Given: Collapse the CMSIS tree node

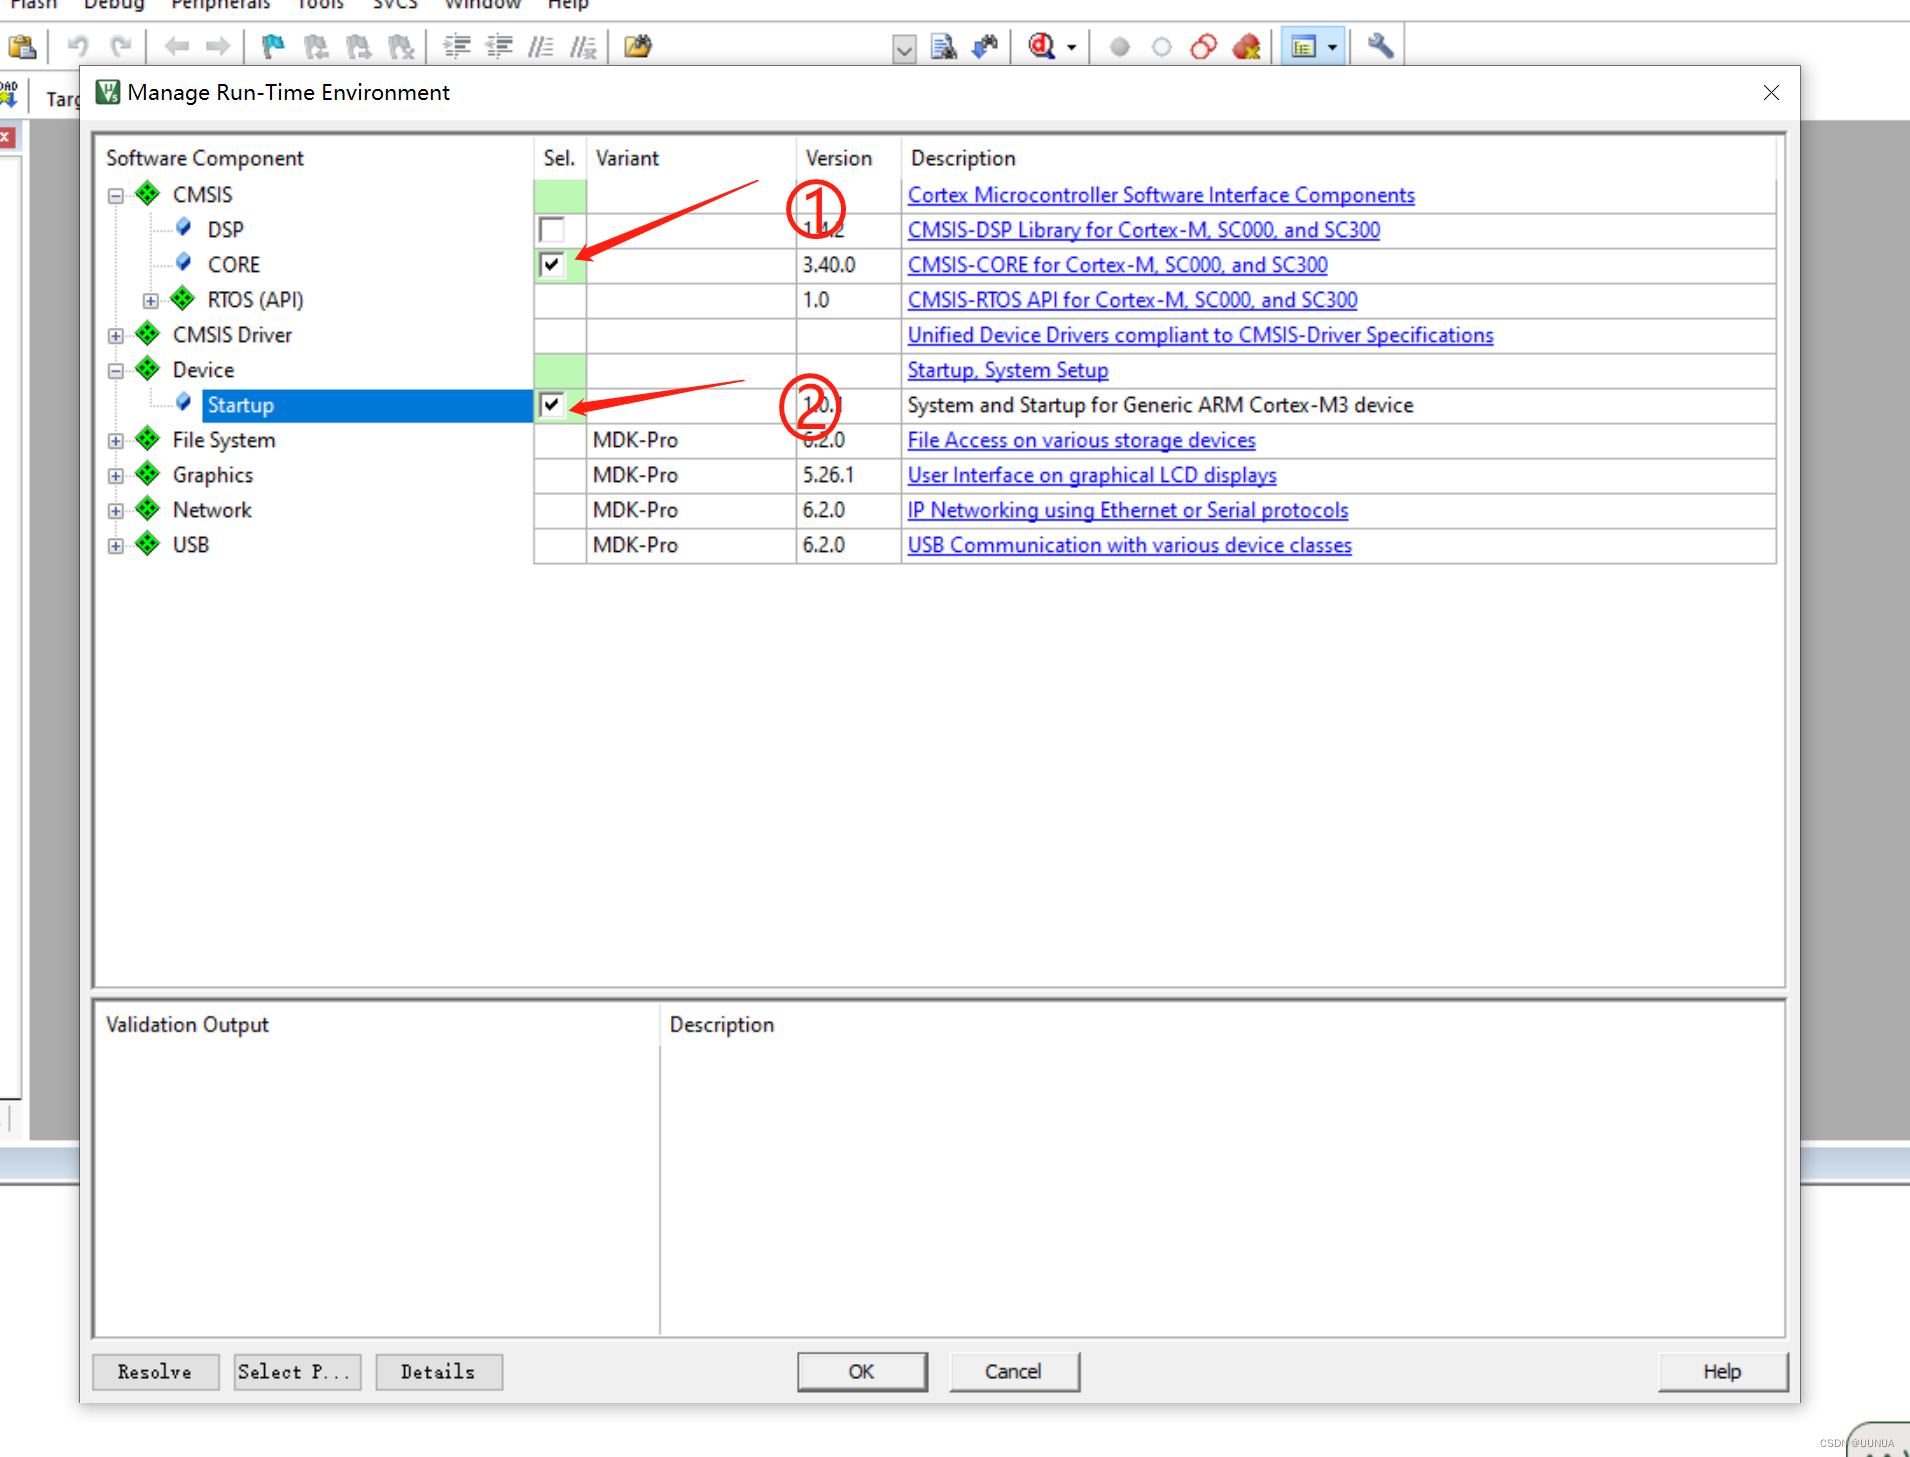Looking at the screenshot, I should 116,196.
